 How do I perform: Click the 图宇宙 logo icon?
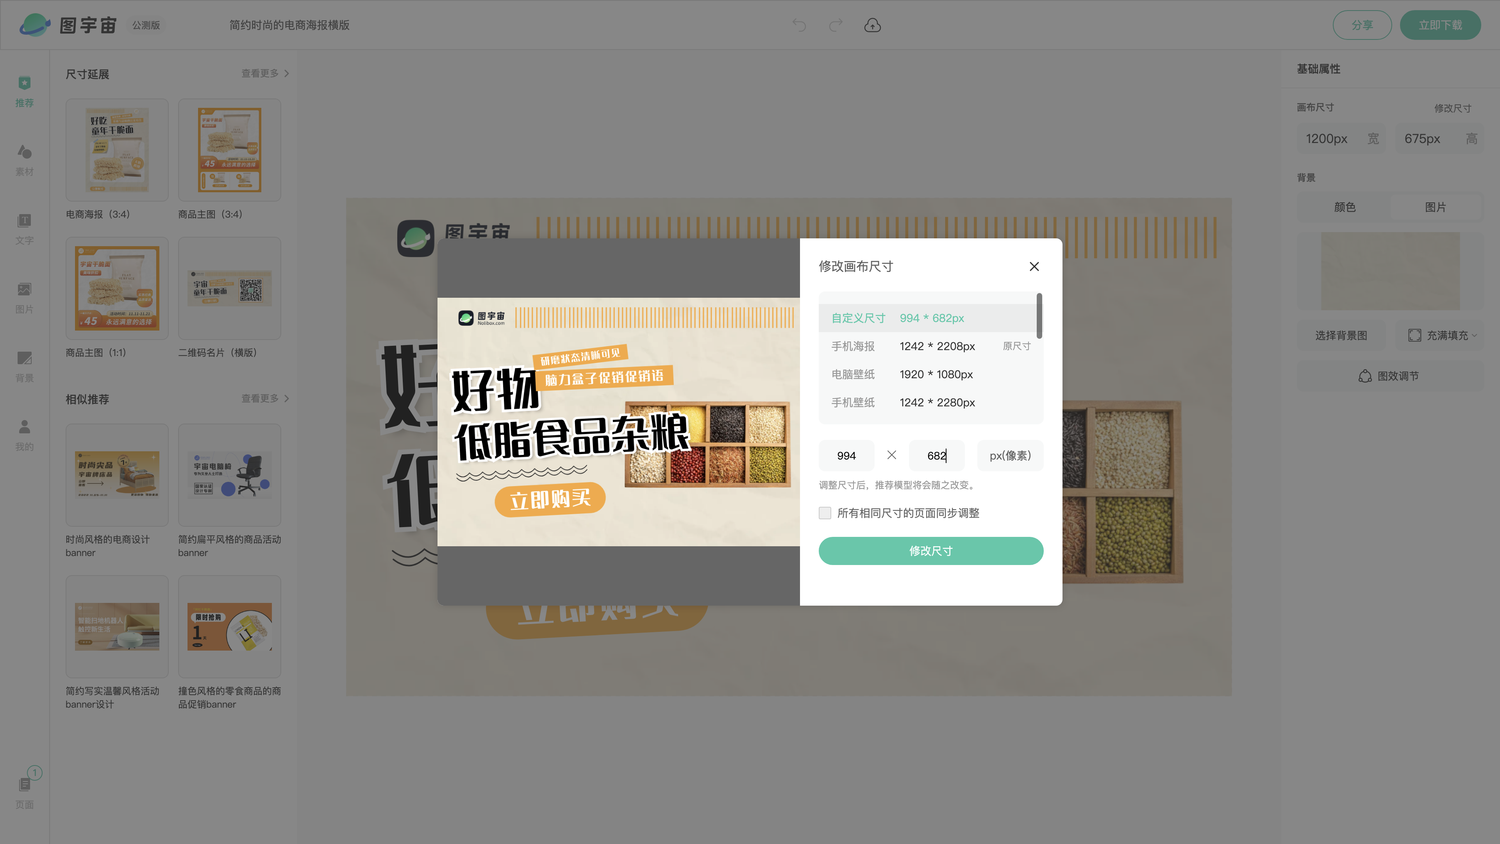click(x=35, y=25)
